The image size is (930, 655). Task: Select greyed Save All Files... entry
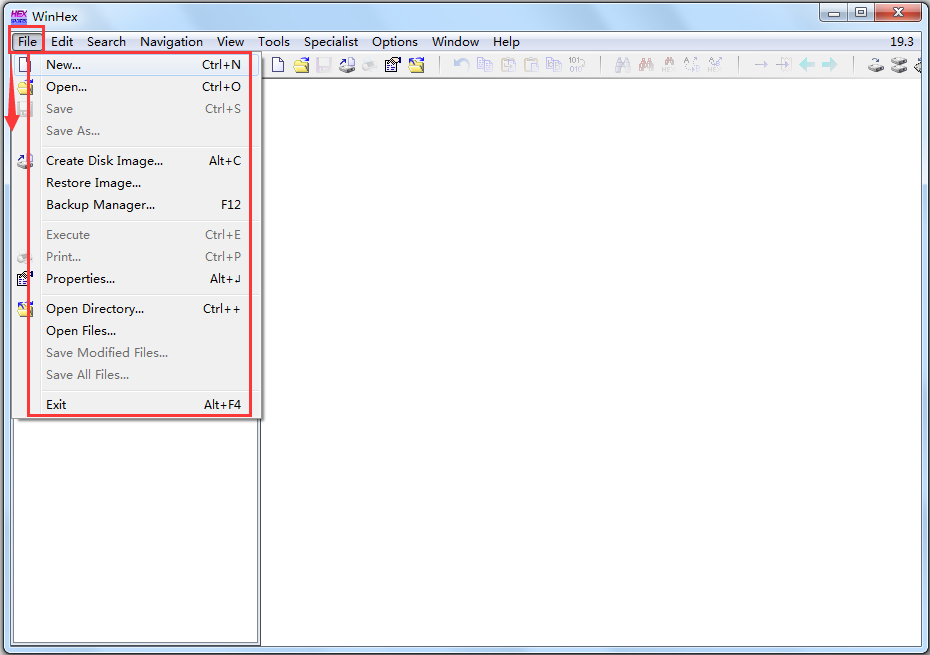[136, 375]
